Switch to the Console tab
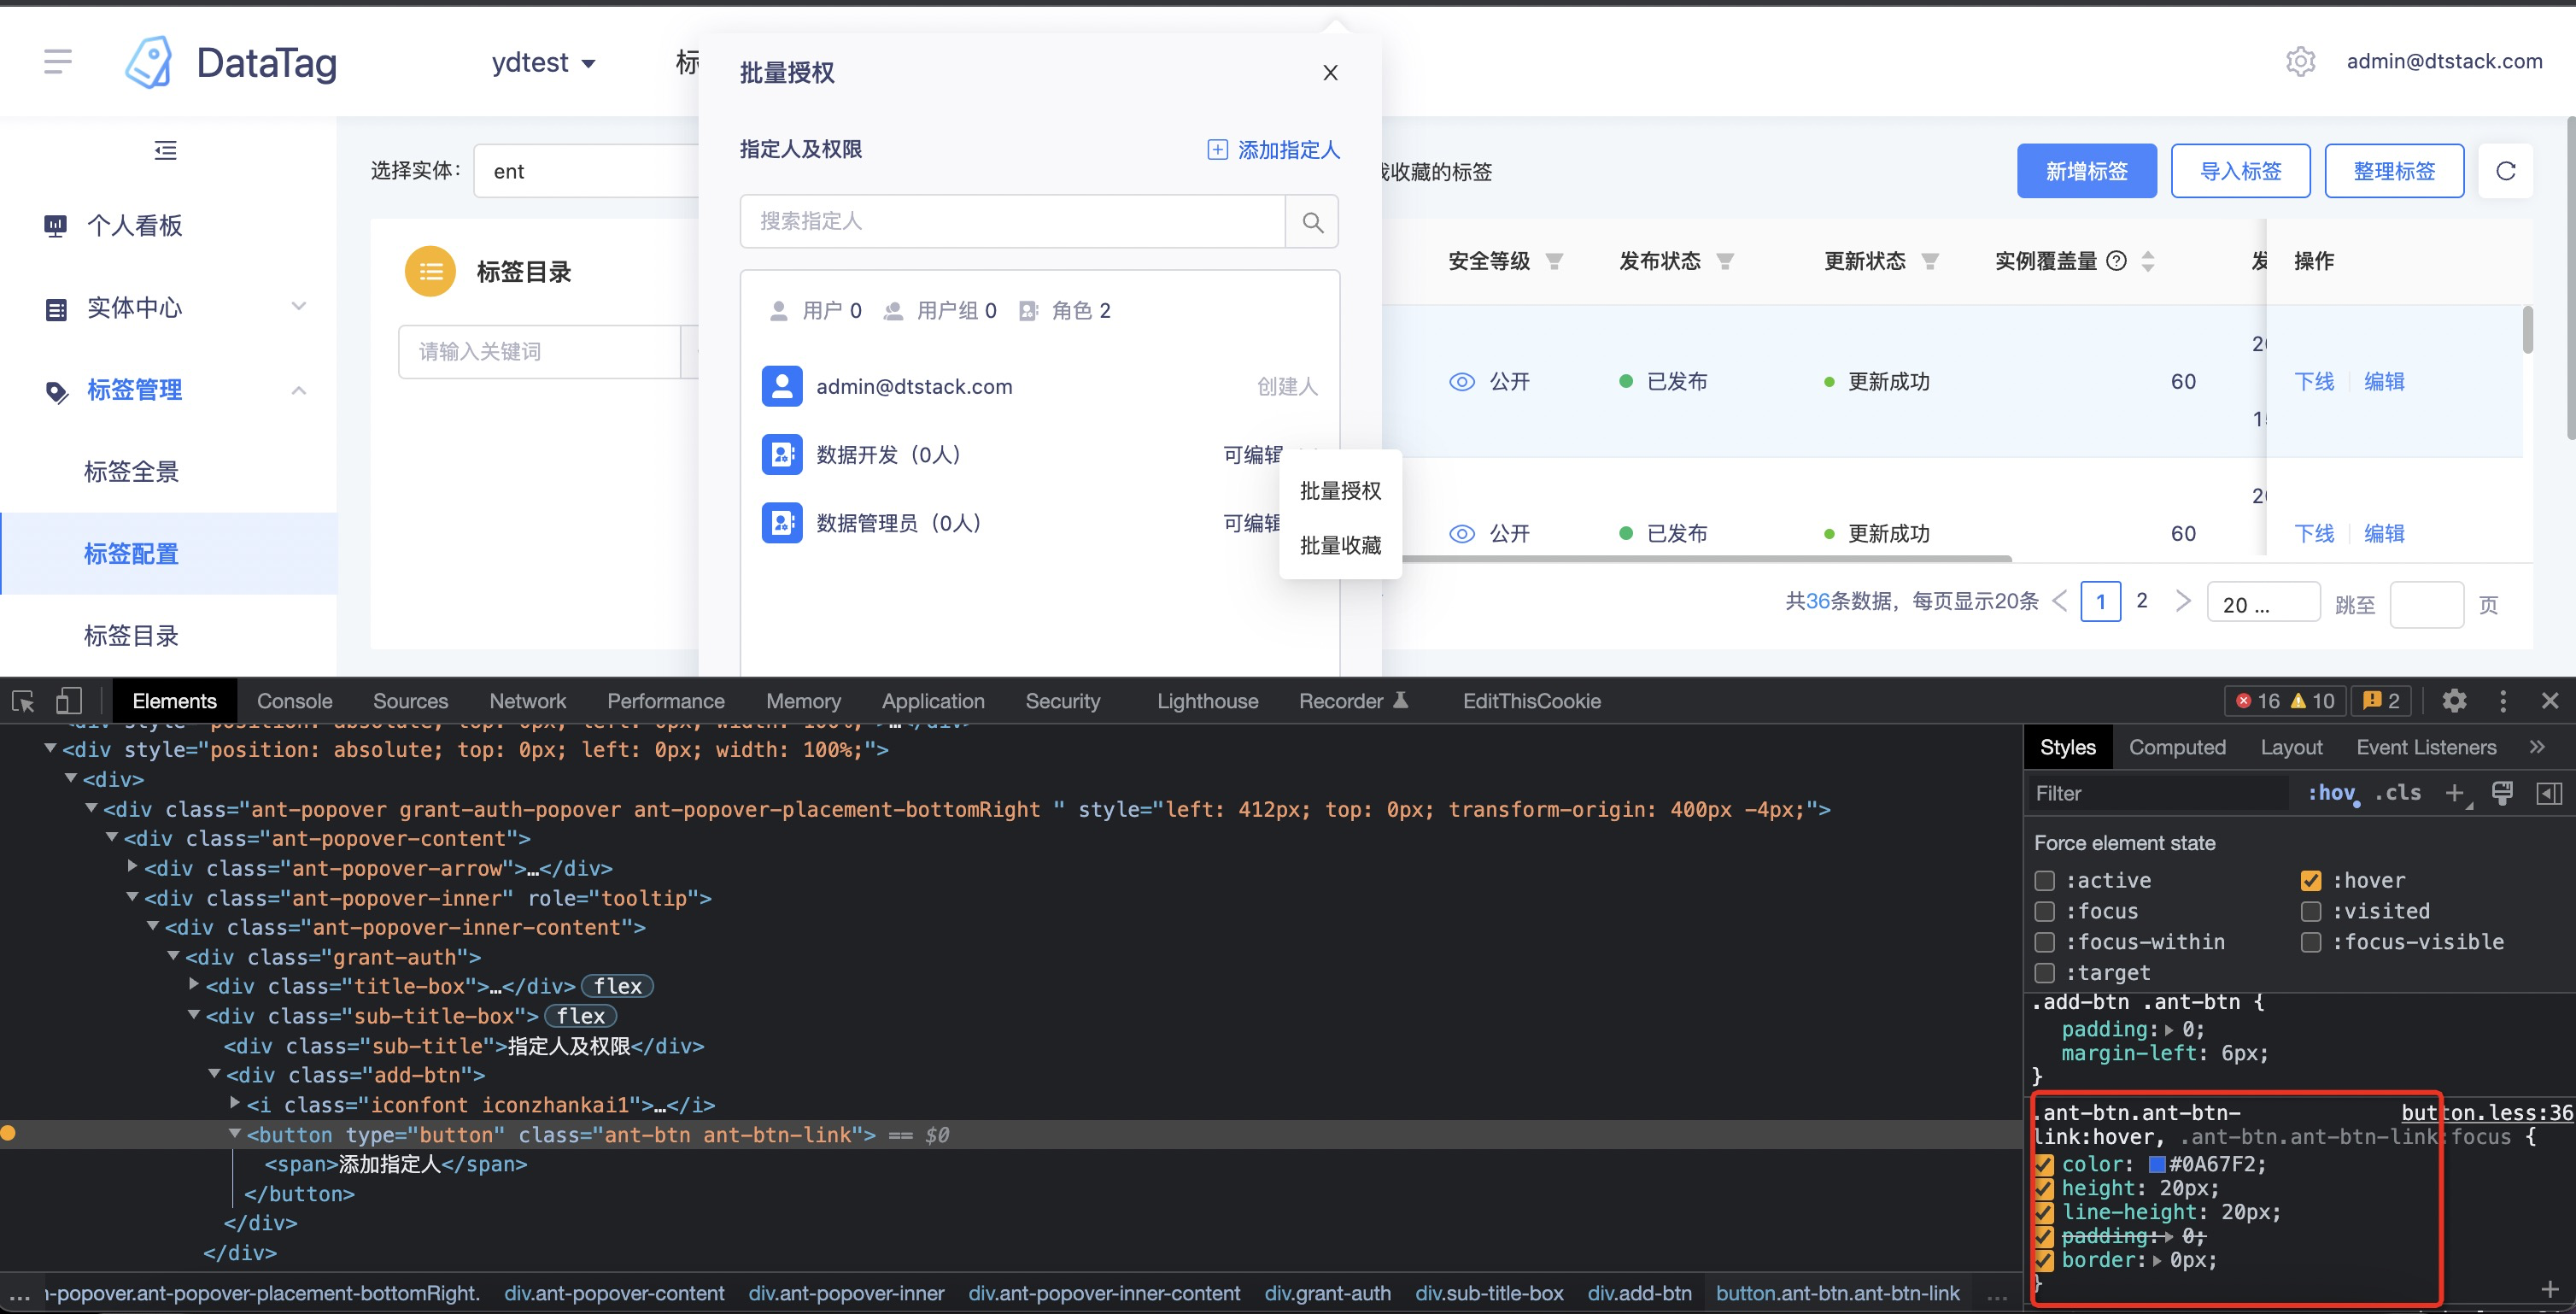 tap(294, 701)
